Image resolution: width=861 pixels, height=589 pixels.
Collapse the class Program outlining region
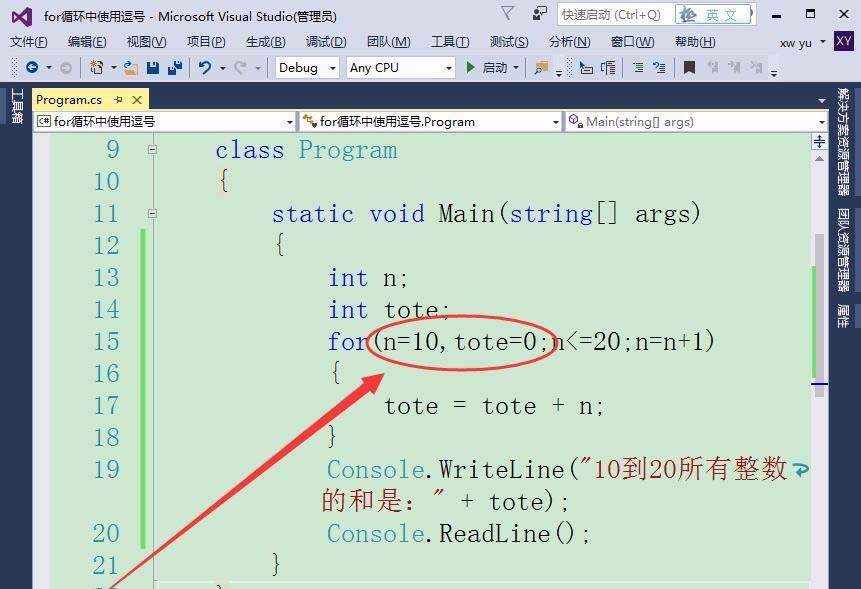coord(153,149)
